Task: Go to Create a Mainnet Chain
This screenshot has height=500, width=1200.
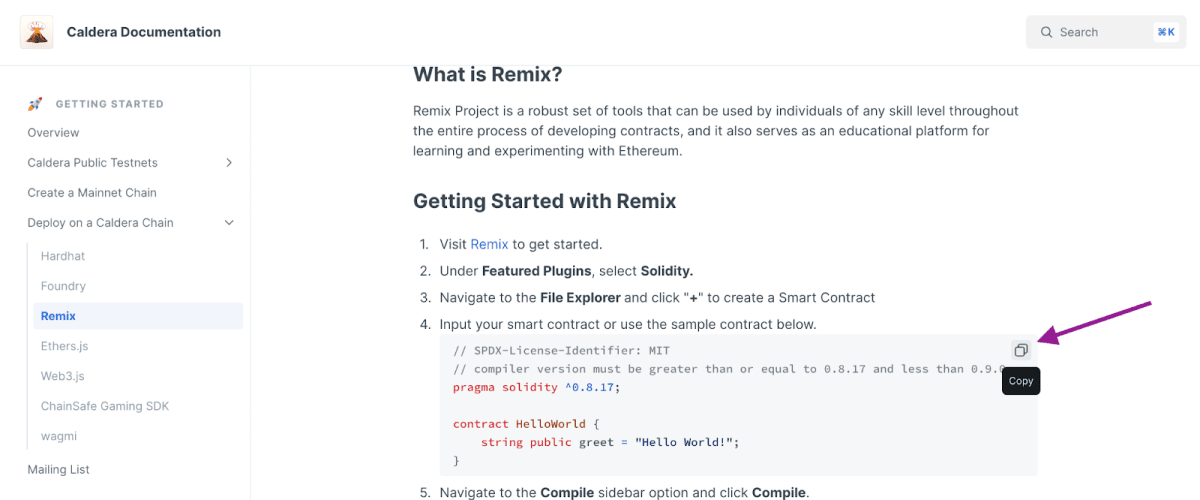Action: click(x=92, y=193)
